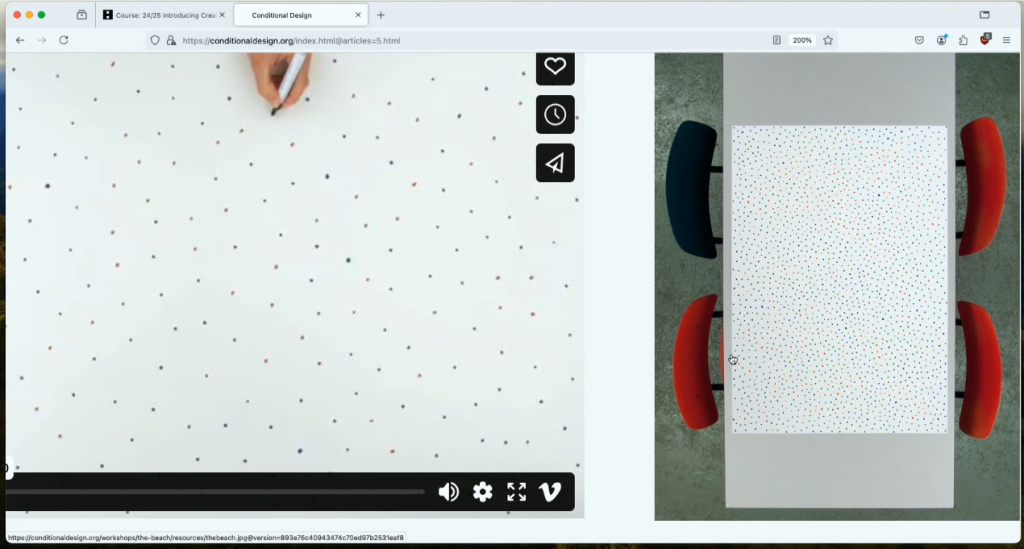Bookmark this page with the star icon

click(828, 40)
